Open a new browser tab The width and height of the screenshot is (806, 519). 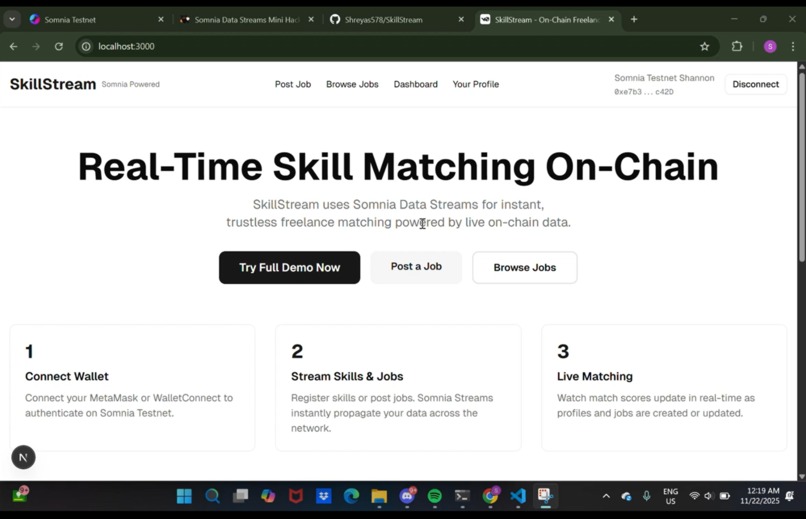[x=634, y=20]
